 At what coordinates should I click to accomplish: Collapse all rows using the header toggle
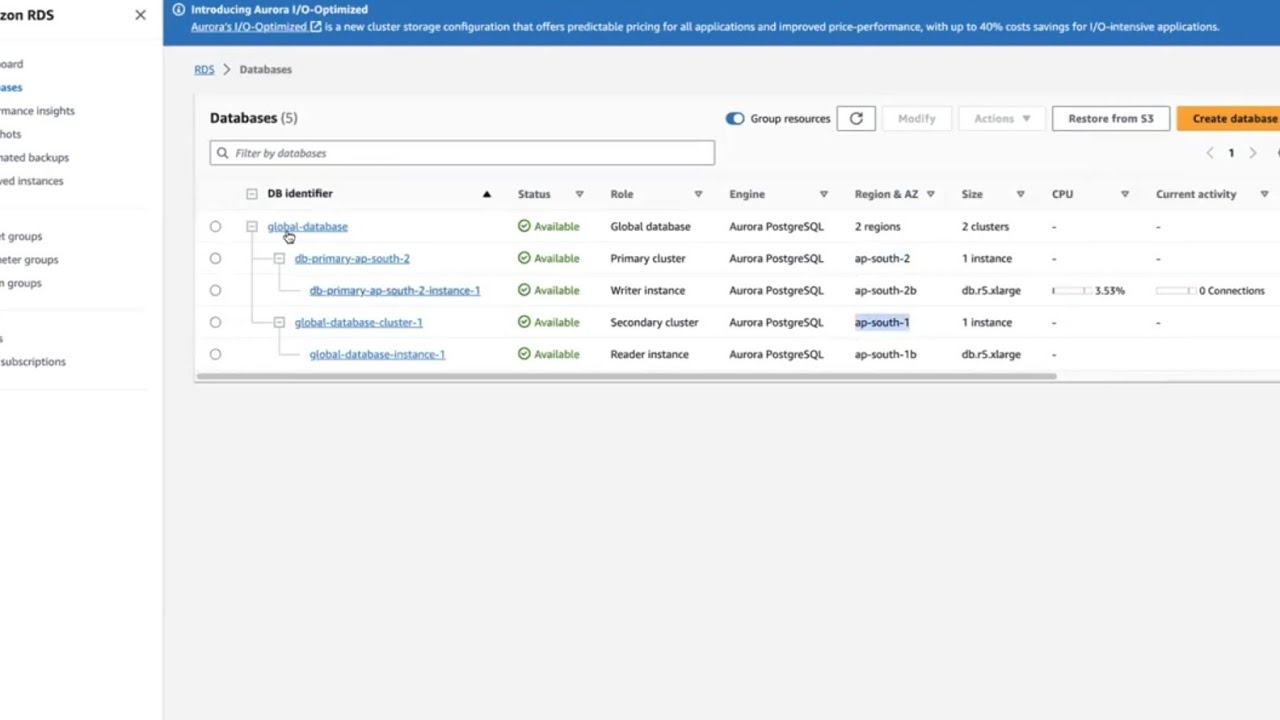point(252,194)
